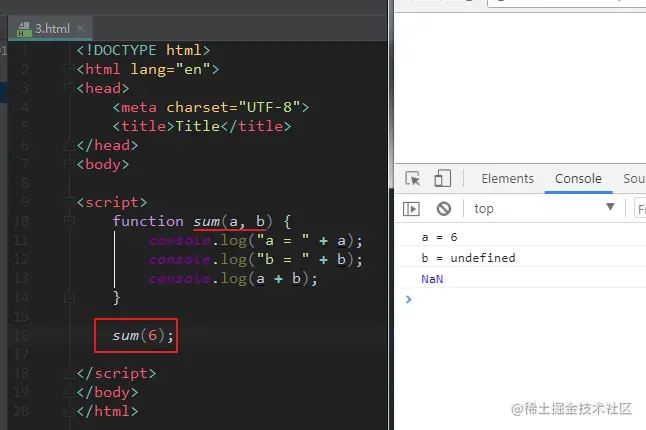Click the meta charset="UTF-8" tag
The image size is (646, 430).
[211, 108]
